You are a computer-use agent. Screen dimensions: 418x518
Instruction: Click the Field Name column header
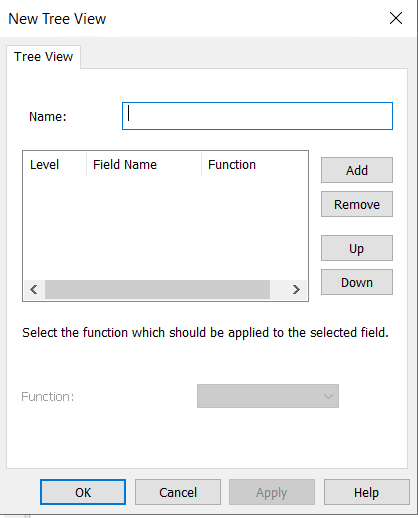[x=144, y=164]
